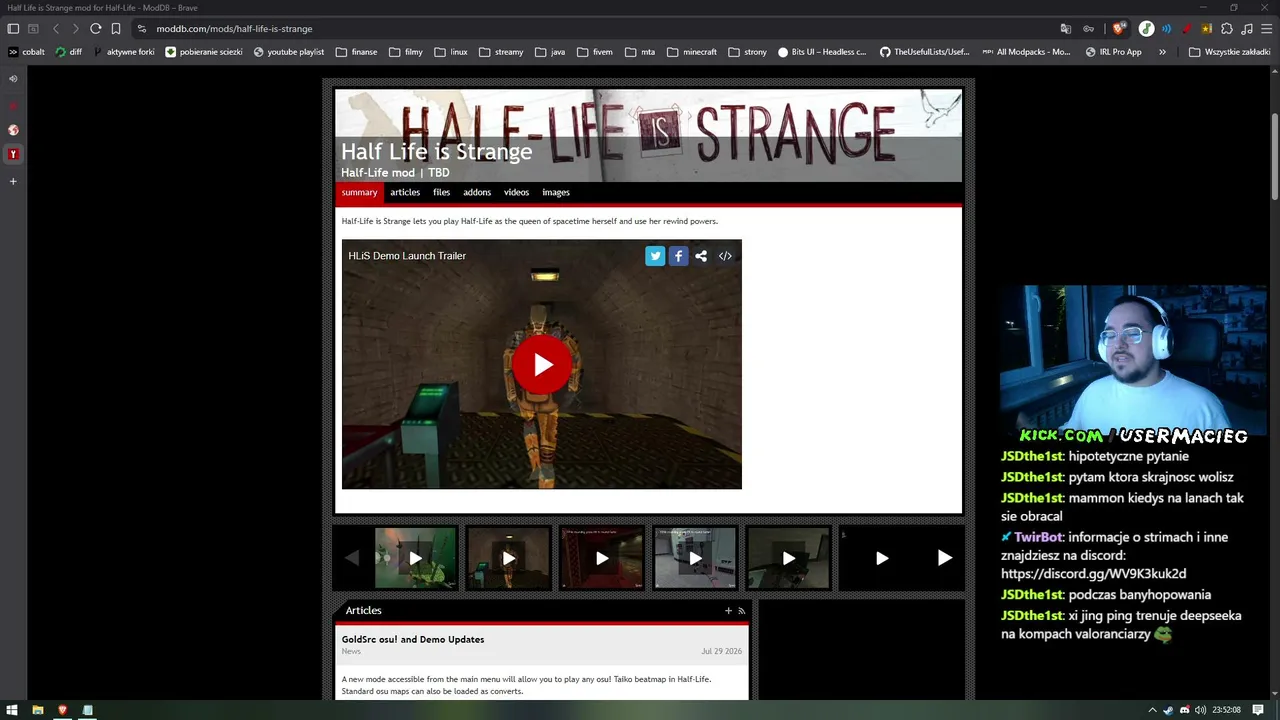Select the globe tab in vertical sidebar
This screenshot has width=1280, height=720.
point(13,130)
